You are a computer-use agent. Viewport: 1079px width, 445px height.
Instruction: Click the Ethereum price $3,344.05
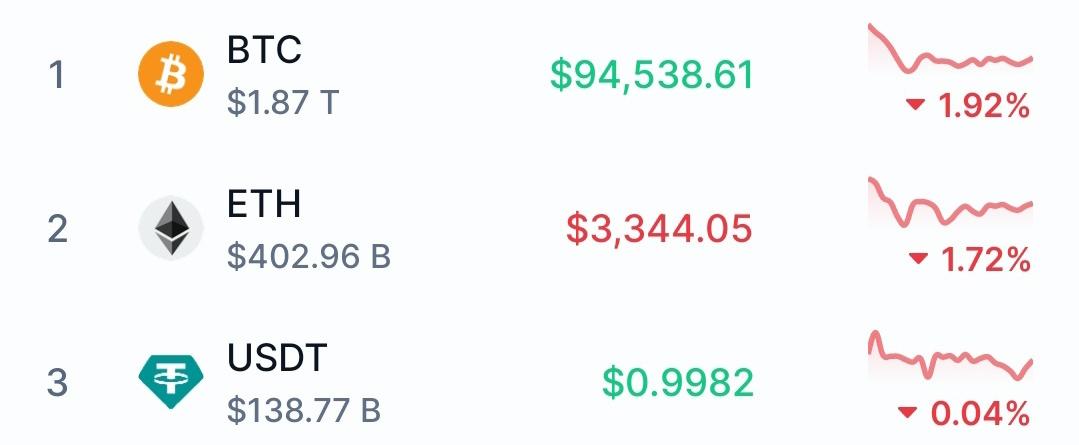(659, 229)
